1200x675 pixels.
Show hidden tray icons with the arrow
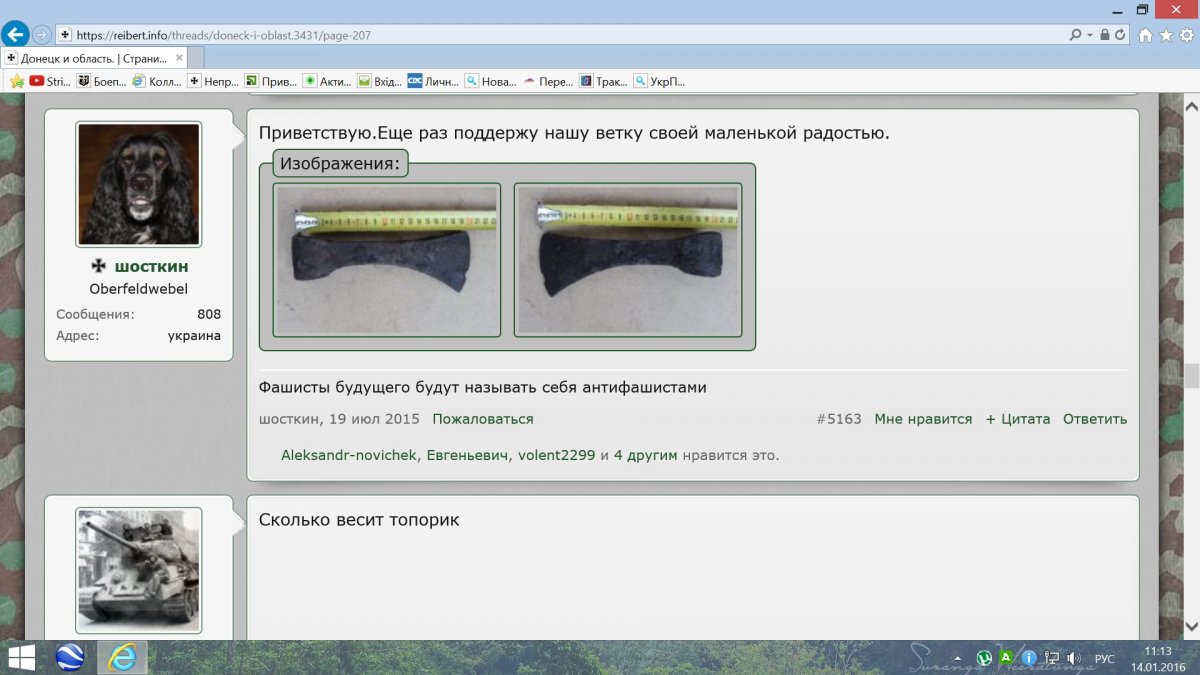[x=959, y=658]
